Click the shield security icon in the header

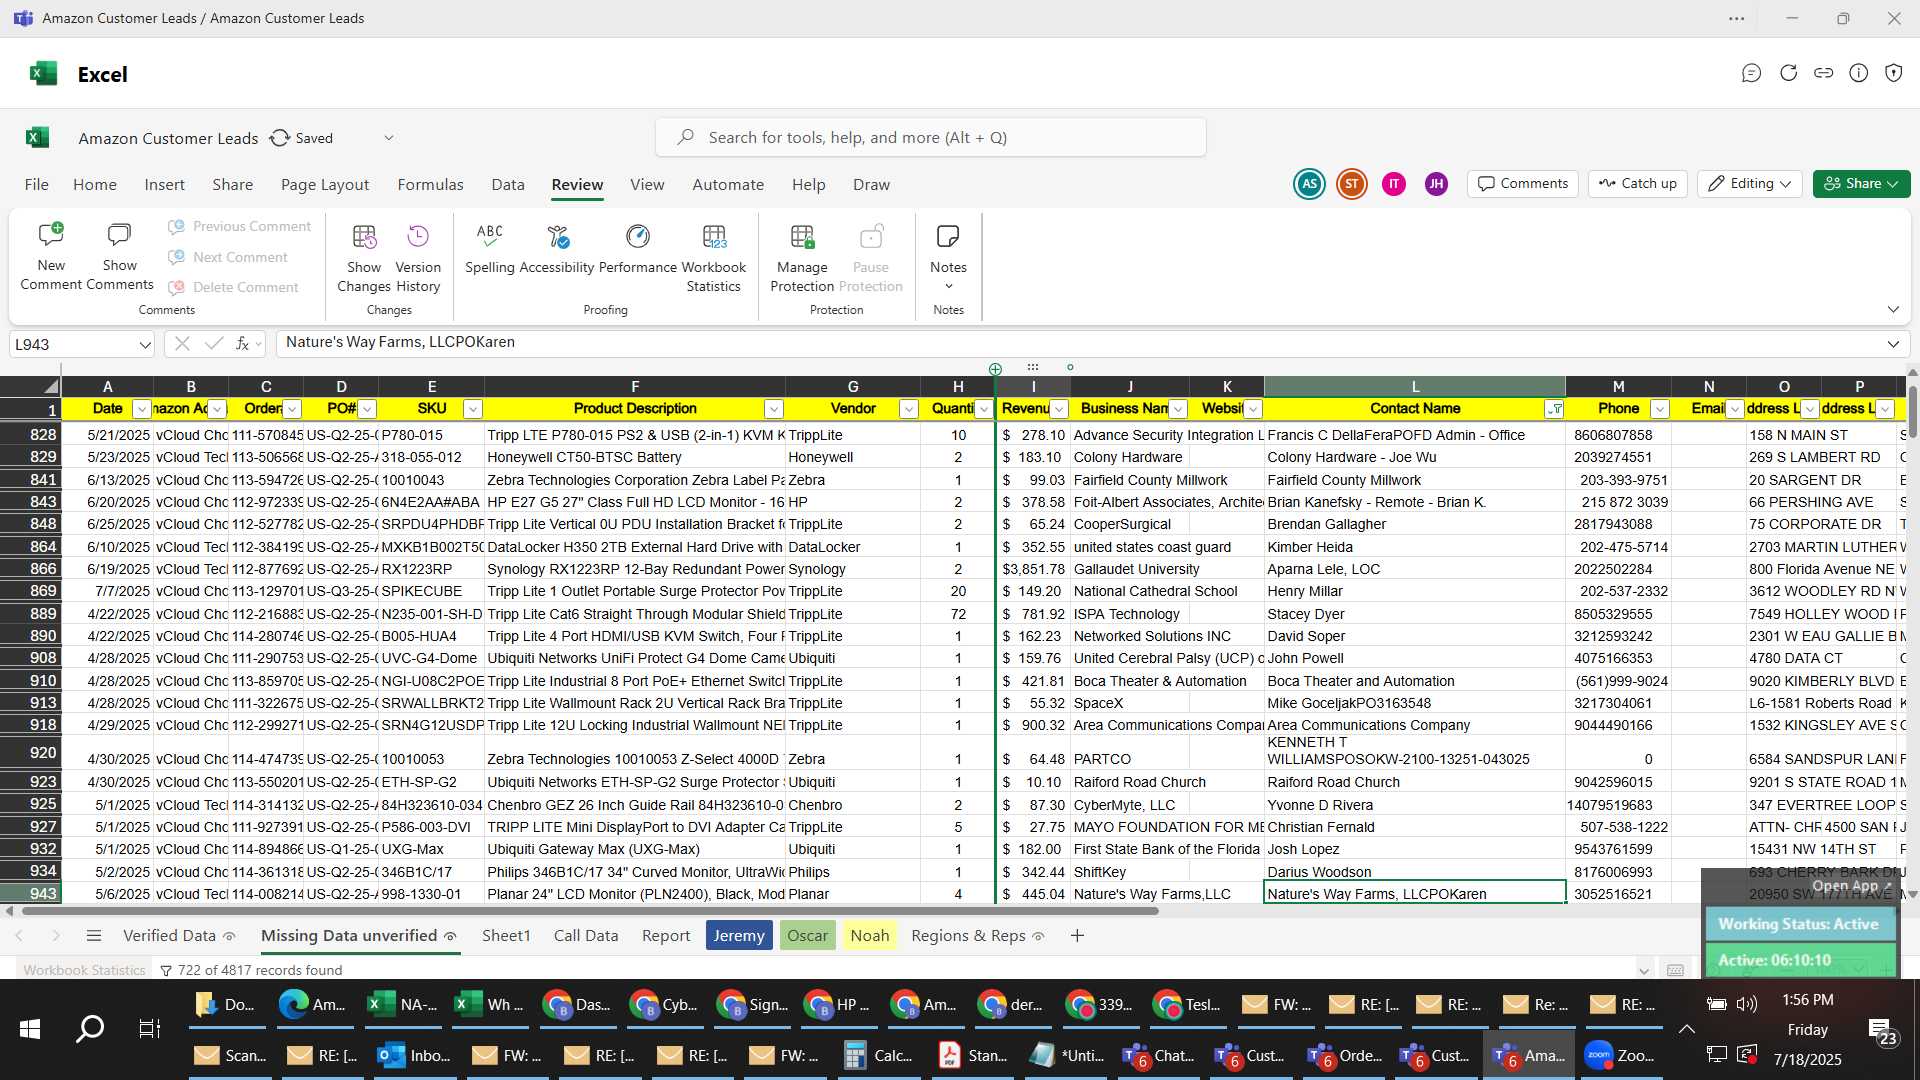1894,73
